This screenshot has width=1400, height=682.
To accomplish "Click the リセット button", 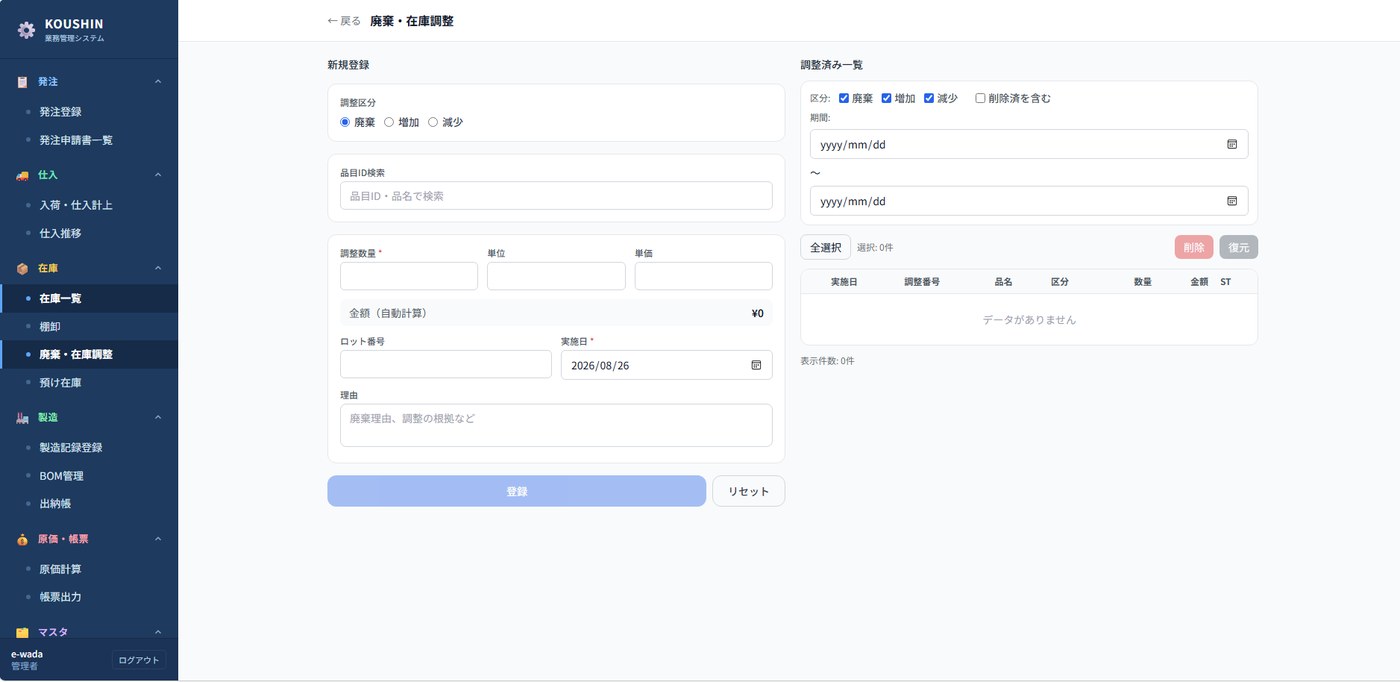I will pos(749,491).
